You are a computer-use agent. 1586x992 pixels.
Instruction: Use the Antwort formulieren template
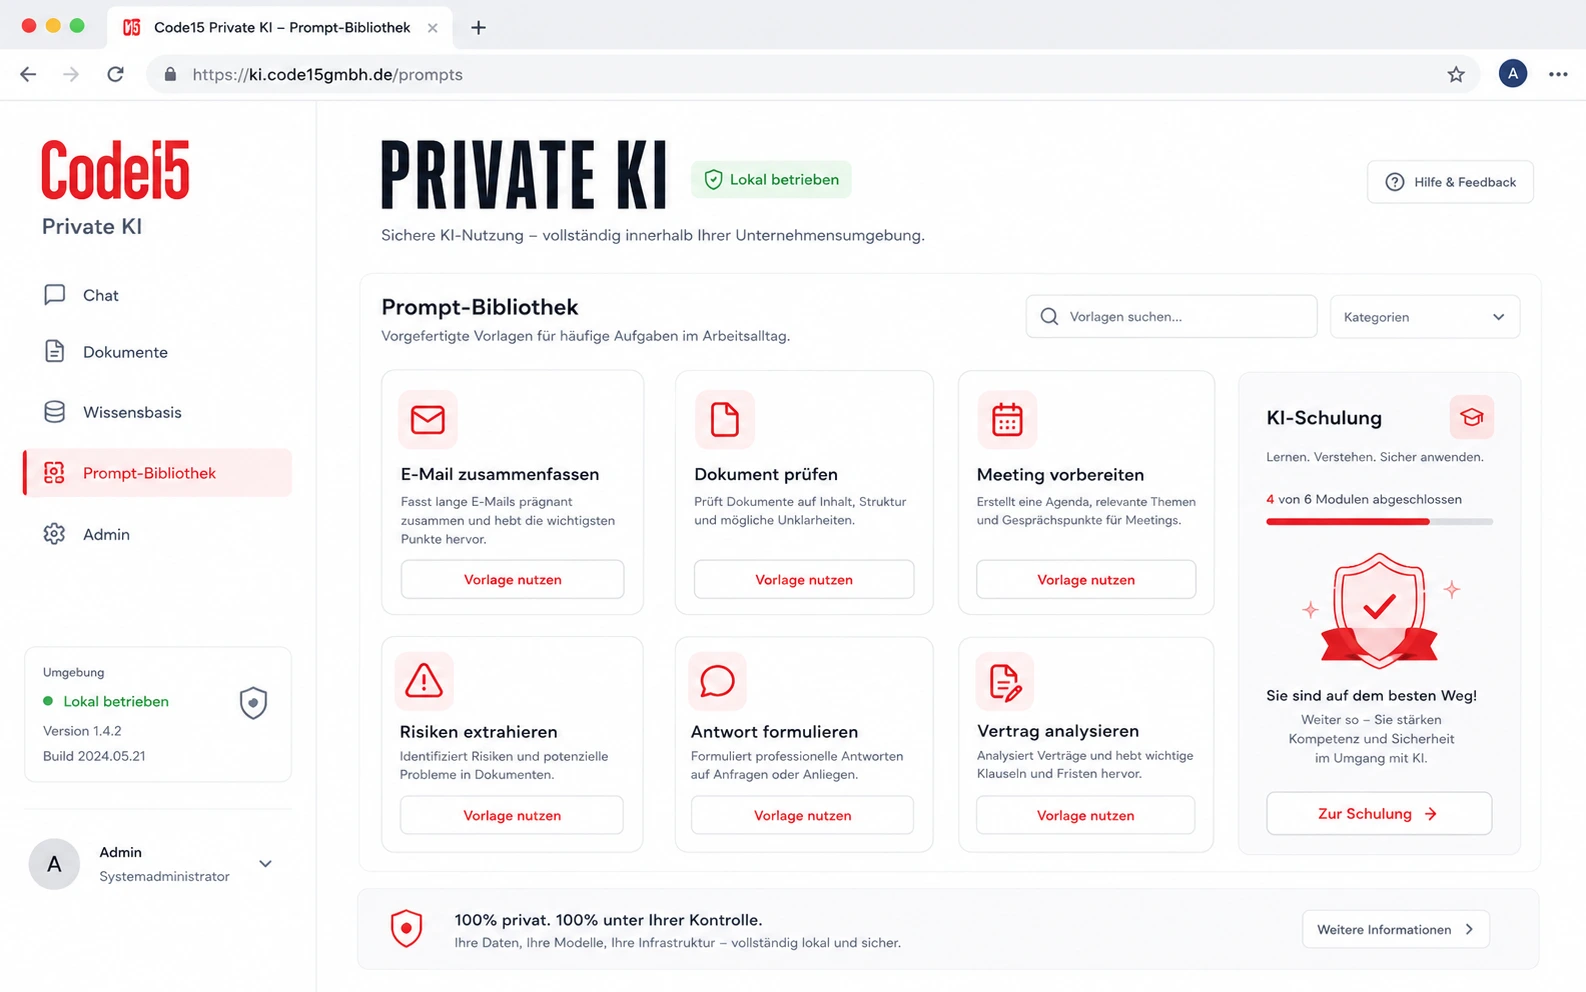tap(802, 815)
